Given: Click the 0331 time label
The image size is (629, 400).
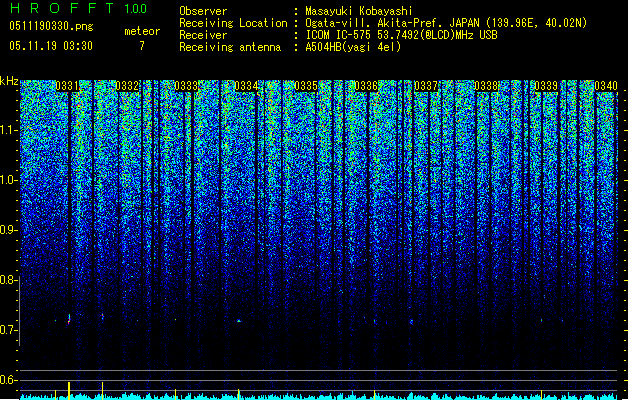Looking at the screenshot, I should point(67,86).
